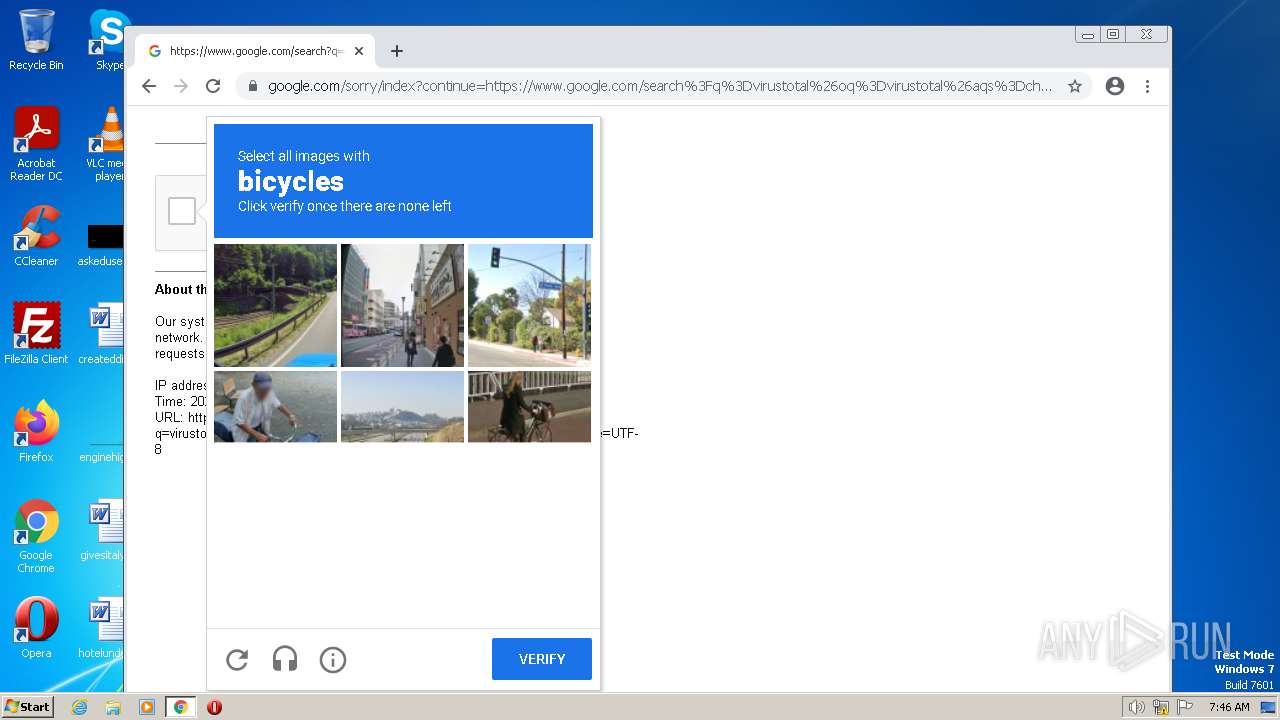Open Opera browser shortcut
The width and height of the screenshot is (1280, 720).
point(36,628)
